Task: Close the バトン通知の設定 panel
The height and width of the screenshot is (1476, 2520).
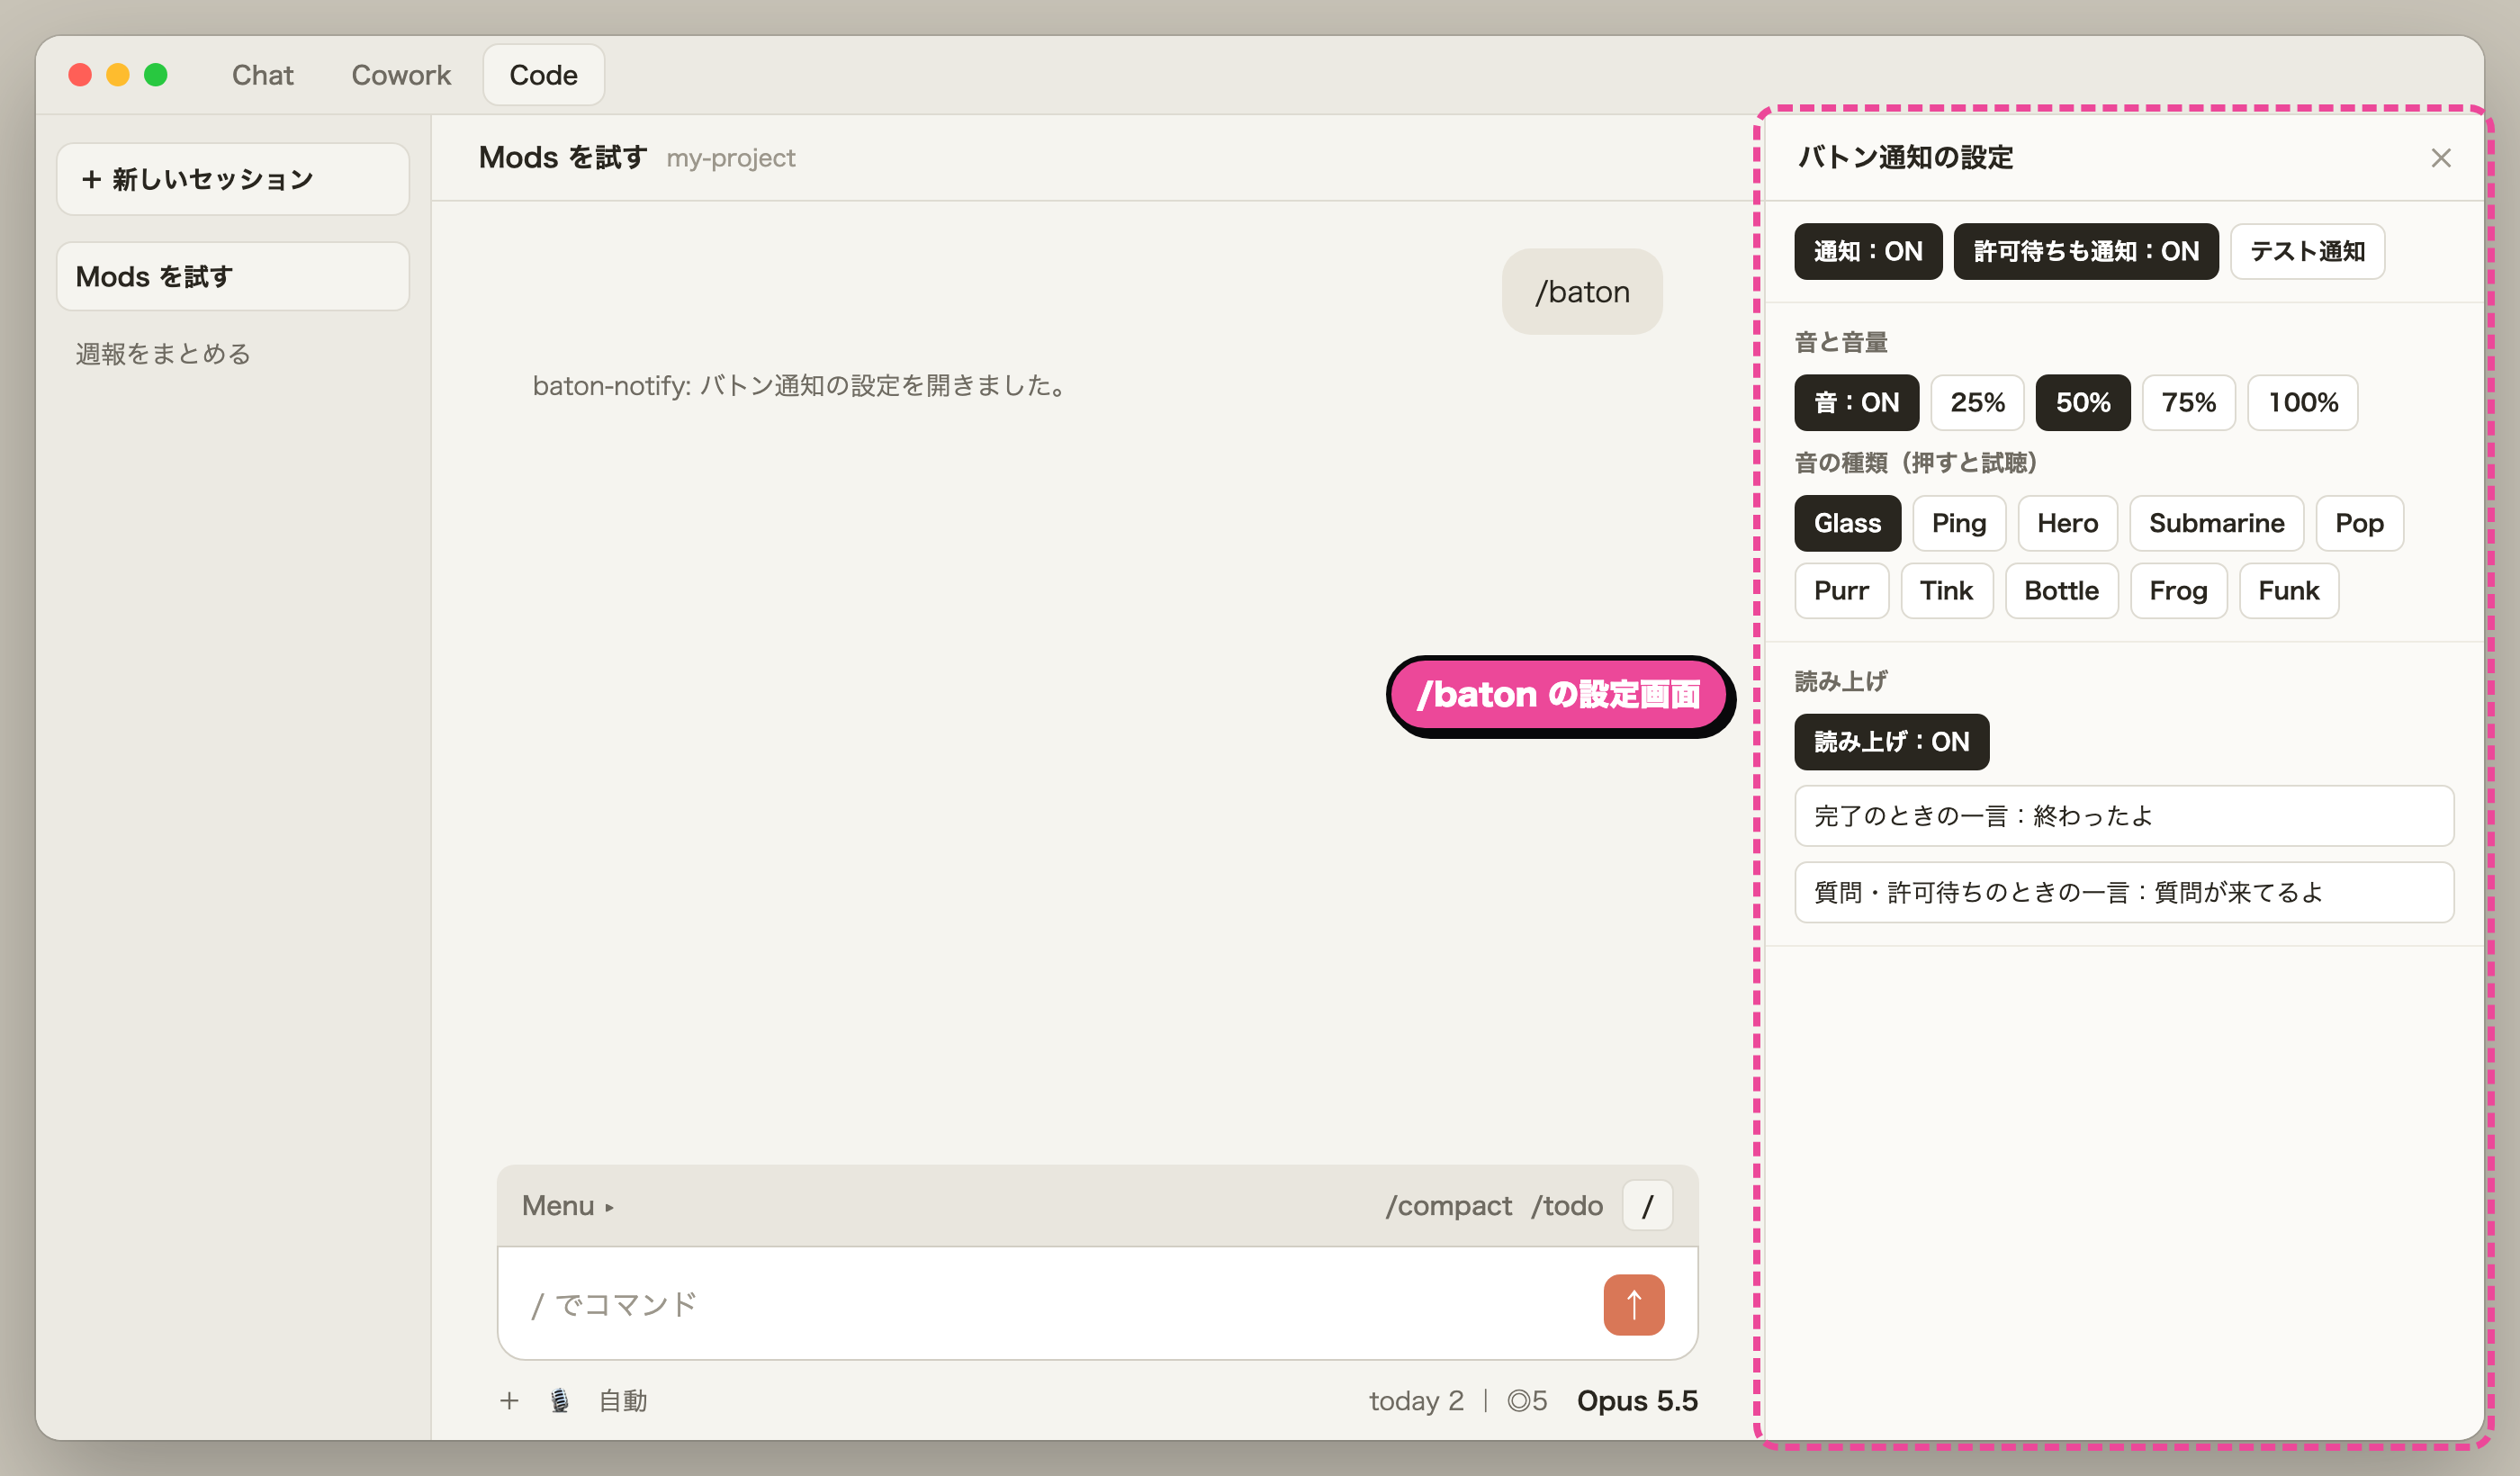Action: [x=2440, y=158]
